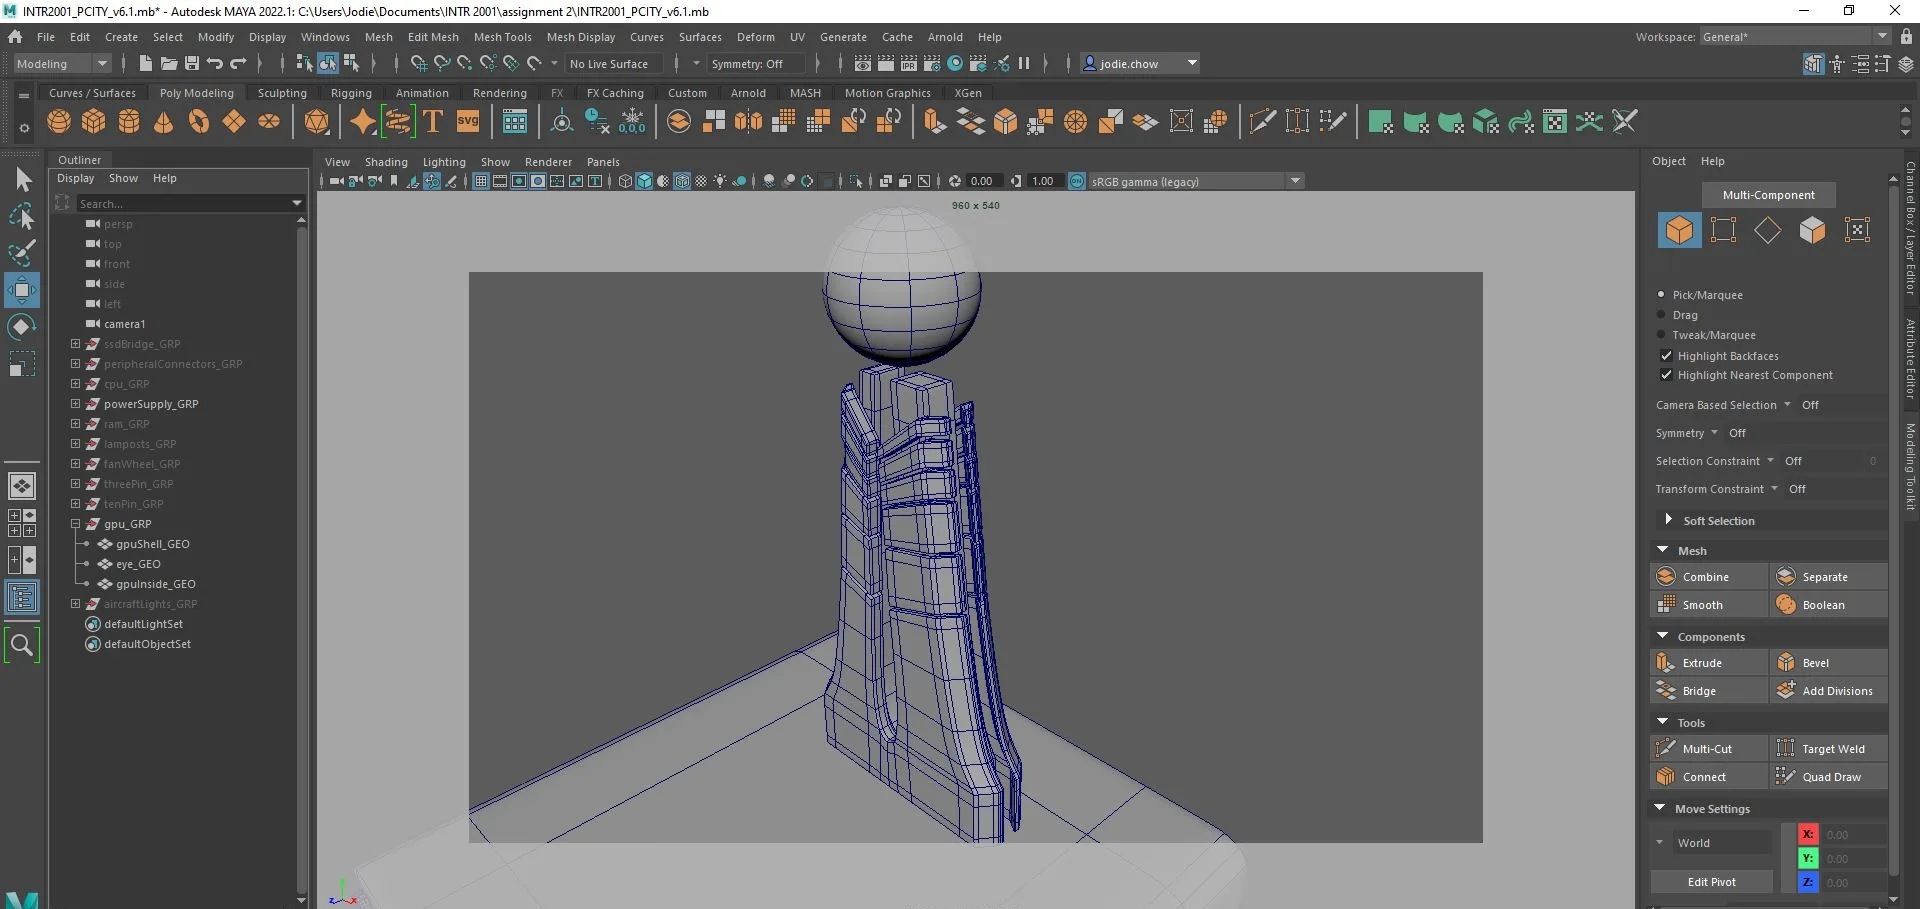
Task: Open the Shading menu in viewport panel
Action: pyautogui.click(x=386, y=162)
